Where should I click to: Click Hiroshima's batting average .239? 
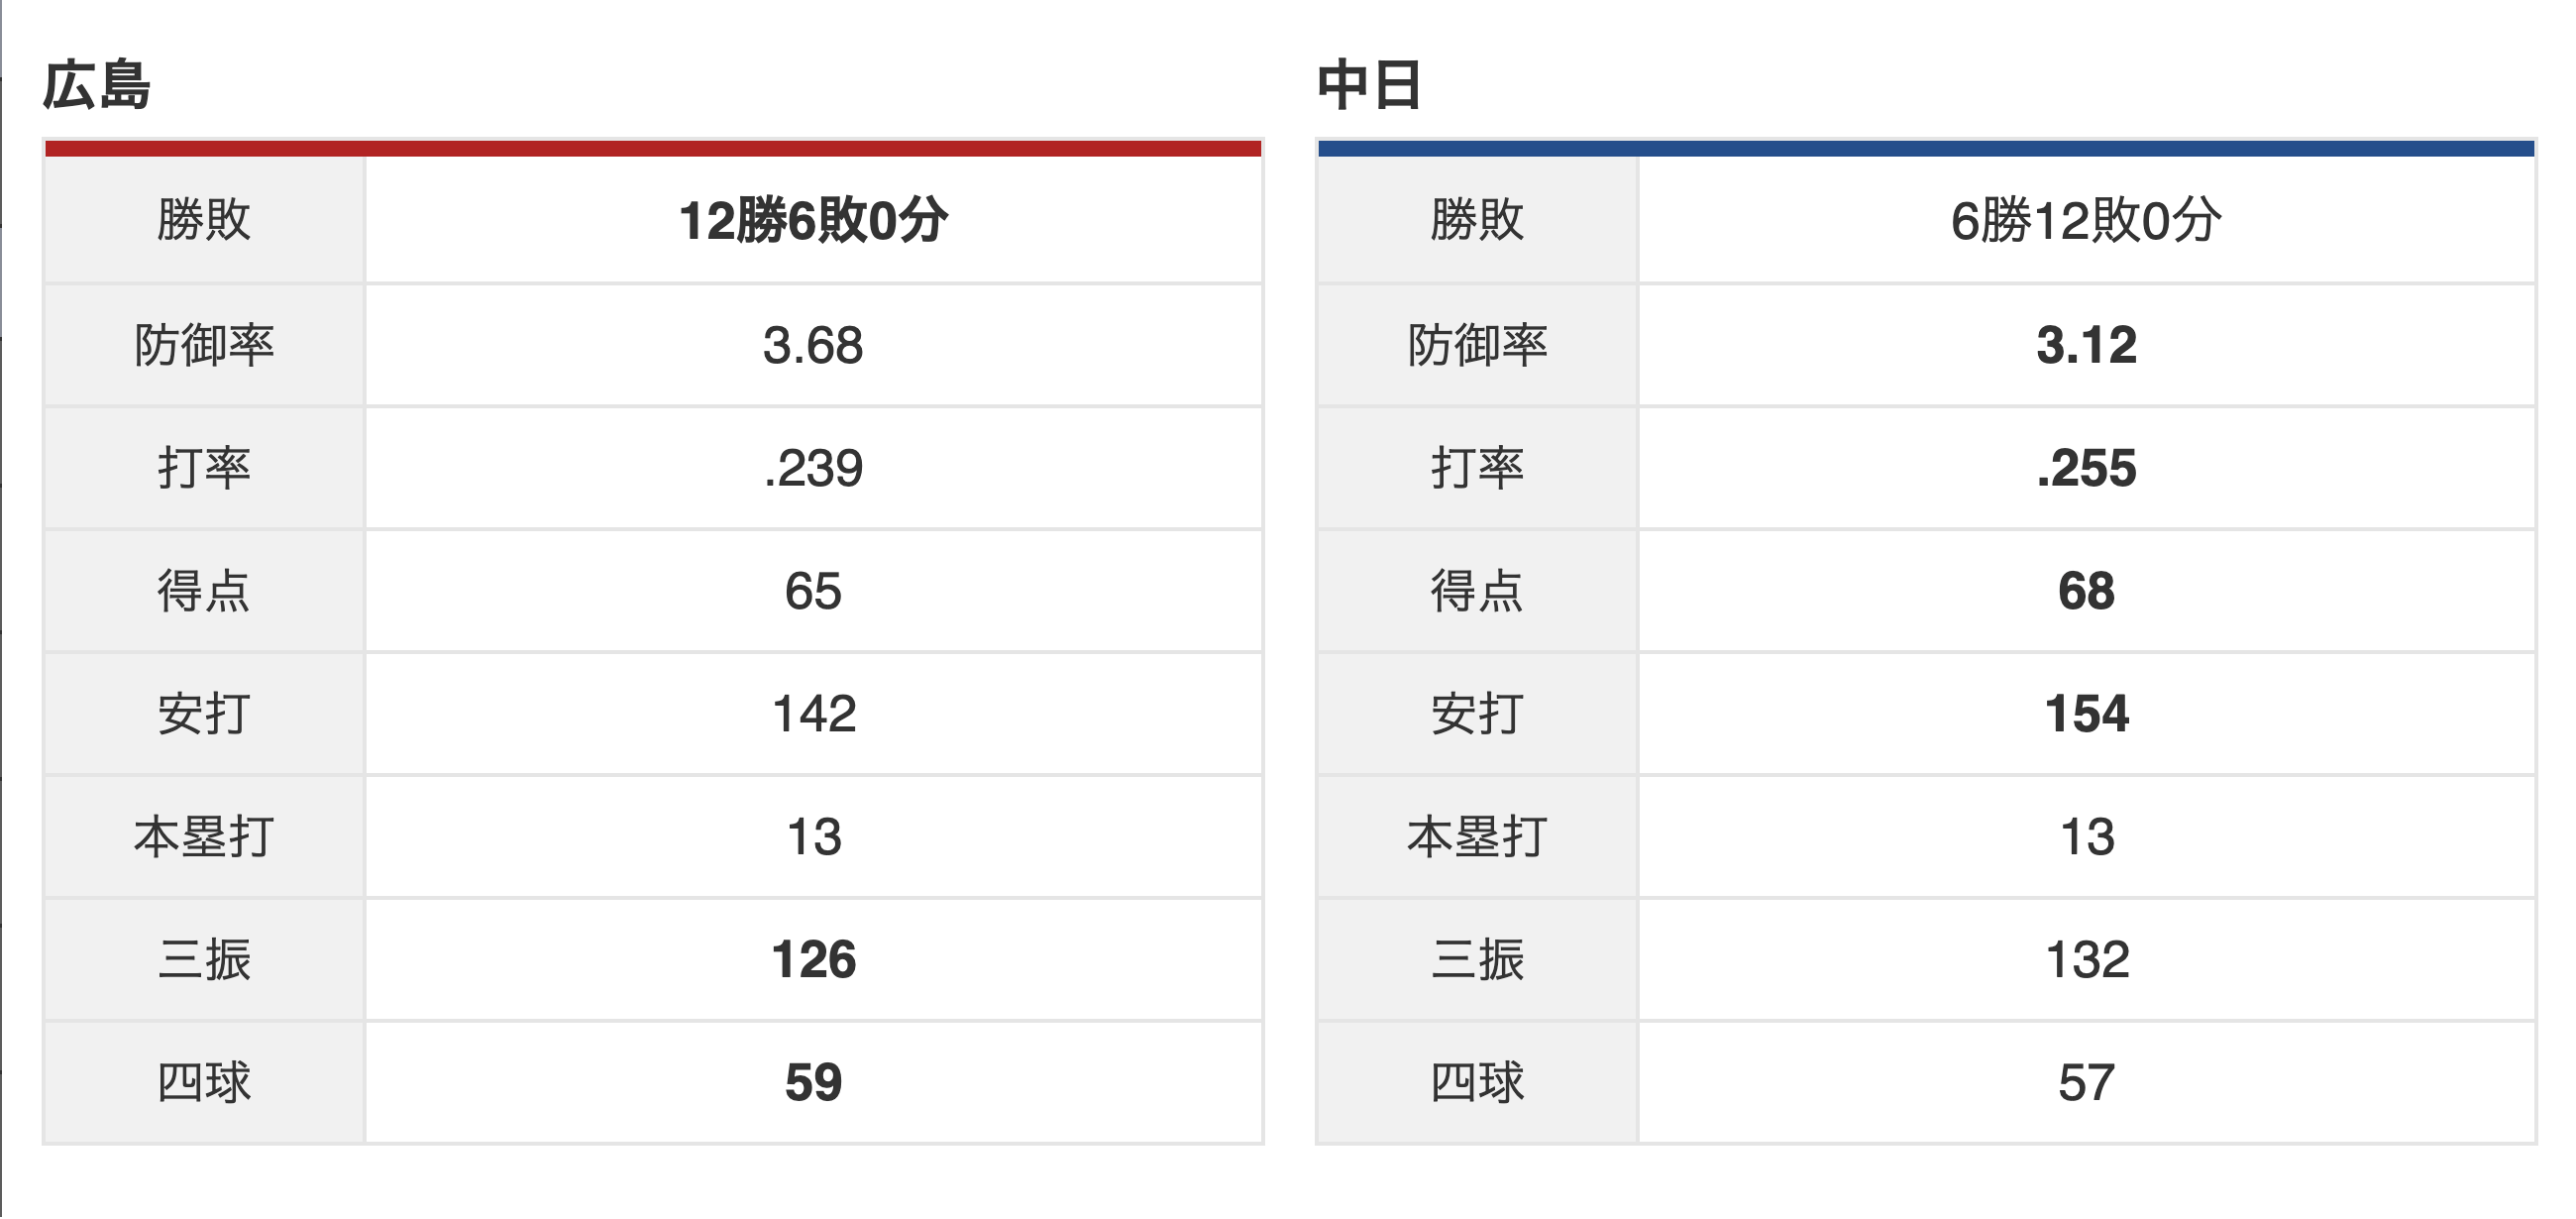813,469
